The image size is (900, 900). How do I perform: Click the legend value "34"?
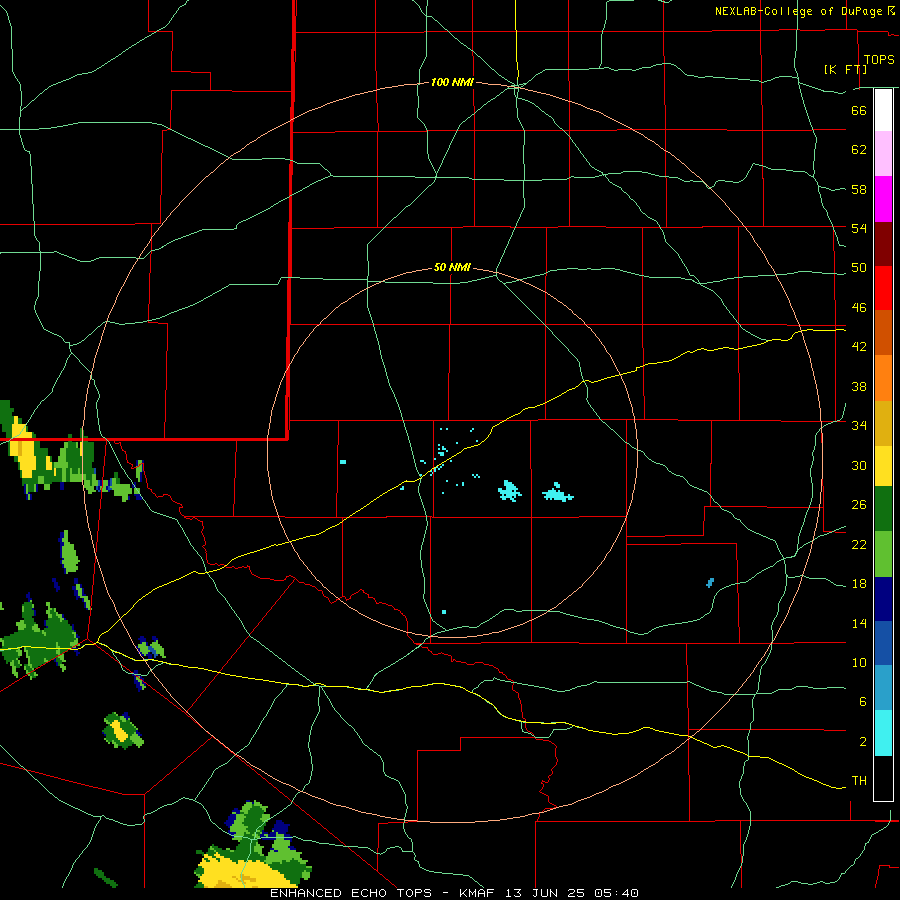859,426
